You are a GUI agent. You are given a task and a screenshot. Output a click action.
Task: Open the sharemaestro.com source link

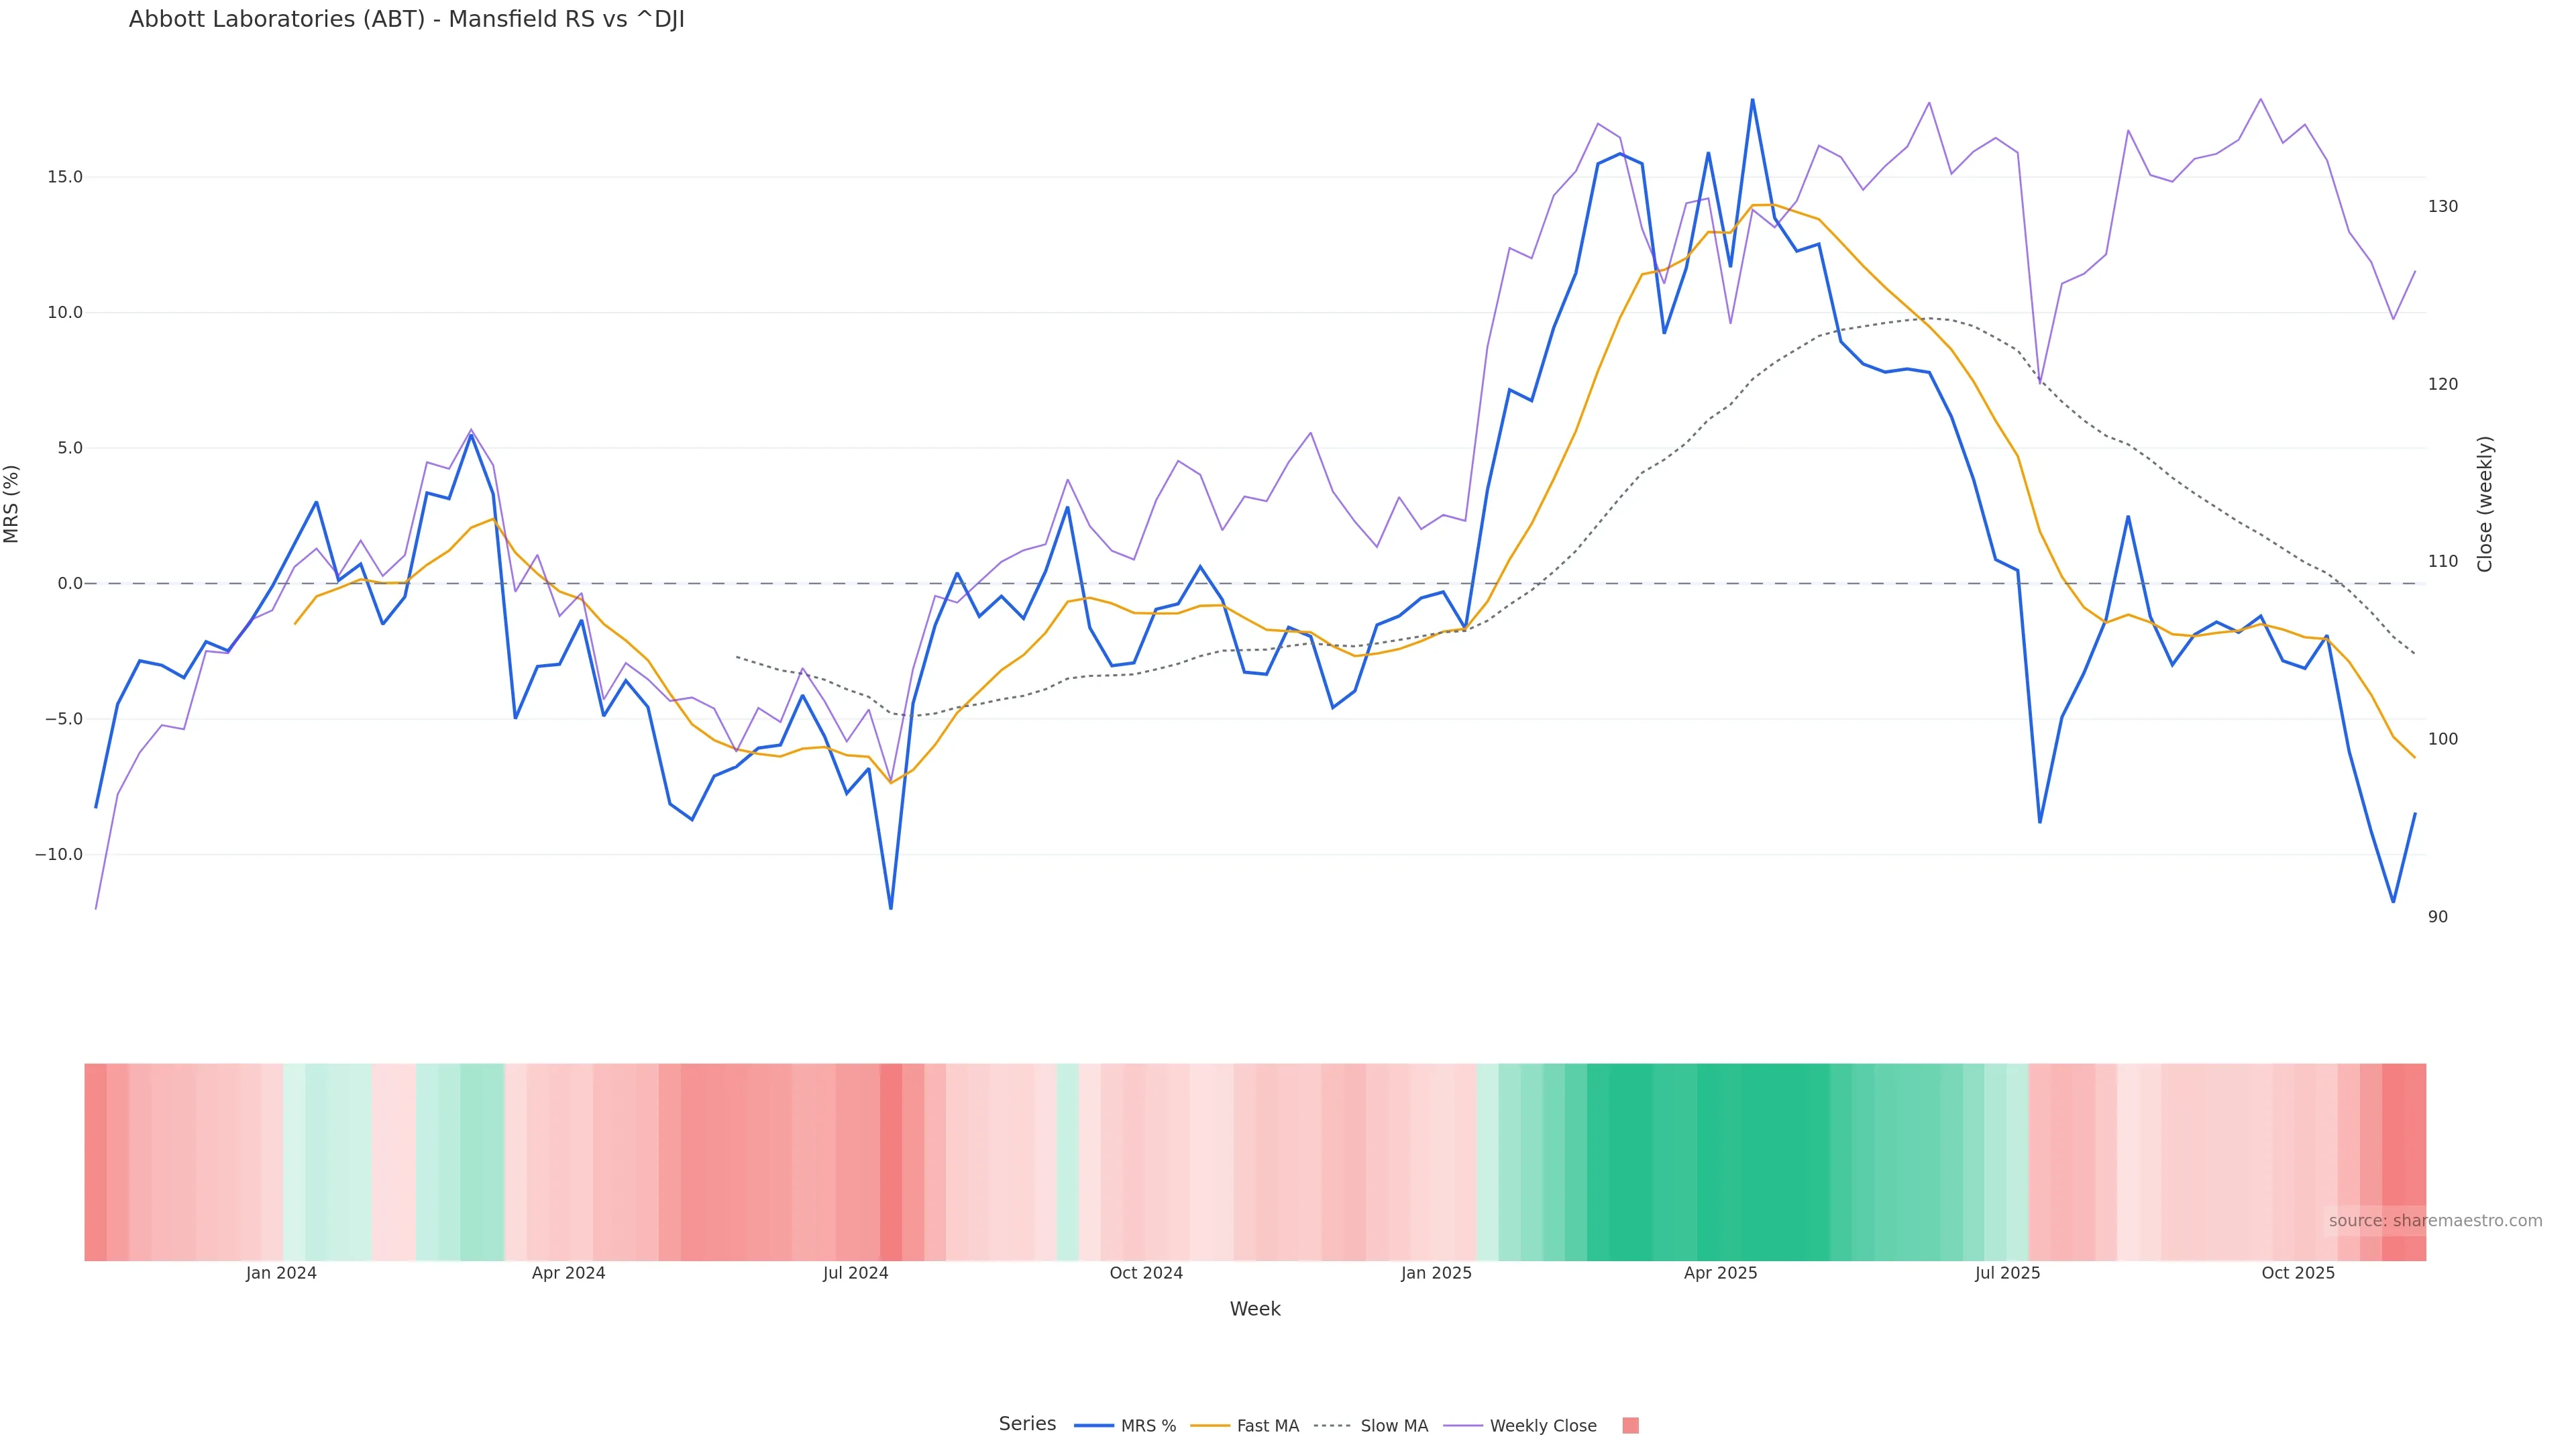coord(2434,1221)
